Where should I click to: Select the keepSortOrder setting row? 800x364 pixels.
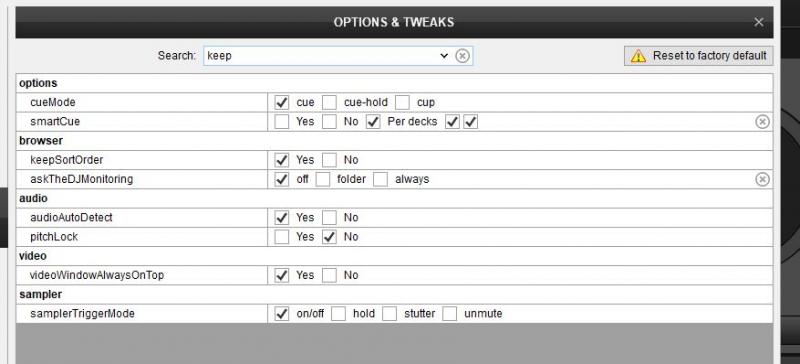click(x=394, y=160)
